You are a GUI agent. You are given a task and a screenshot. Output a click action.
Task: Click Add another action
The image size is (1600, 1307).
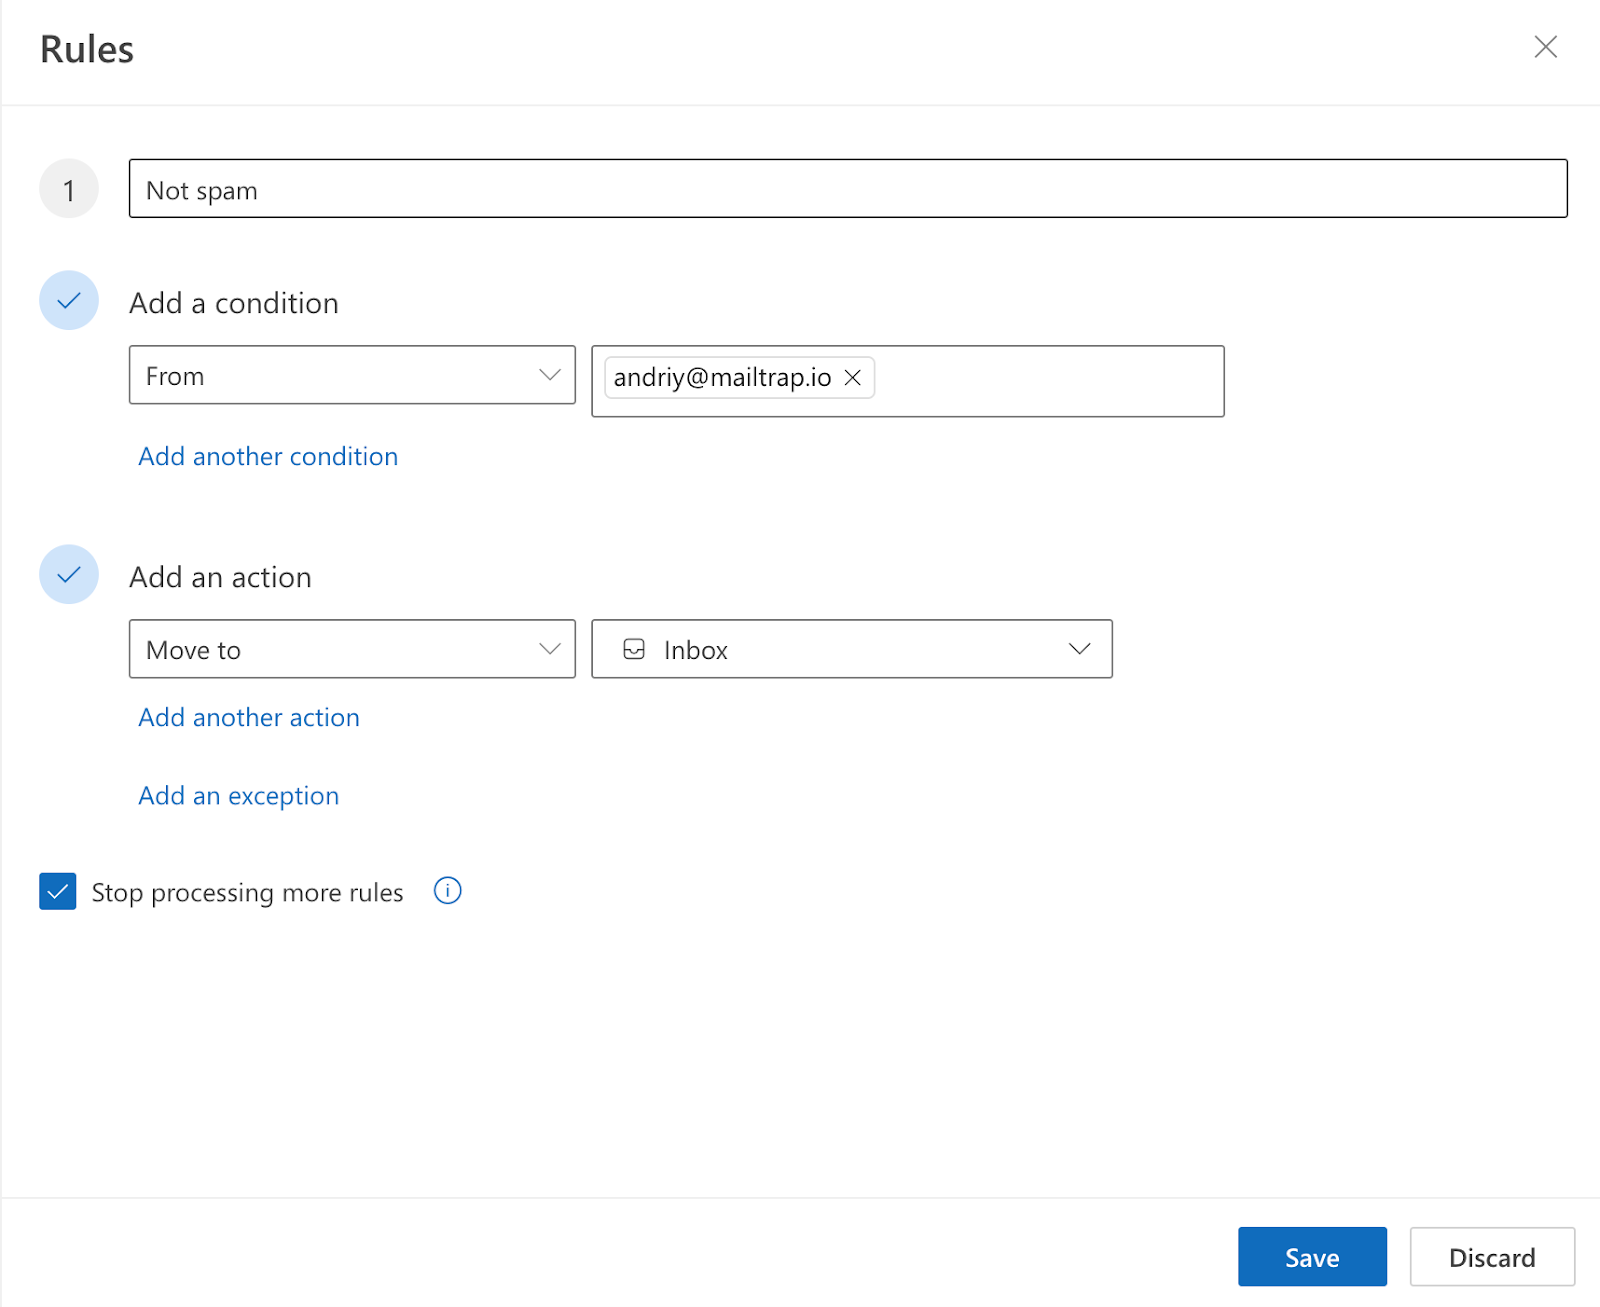(248, 717)
